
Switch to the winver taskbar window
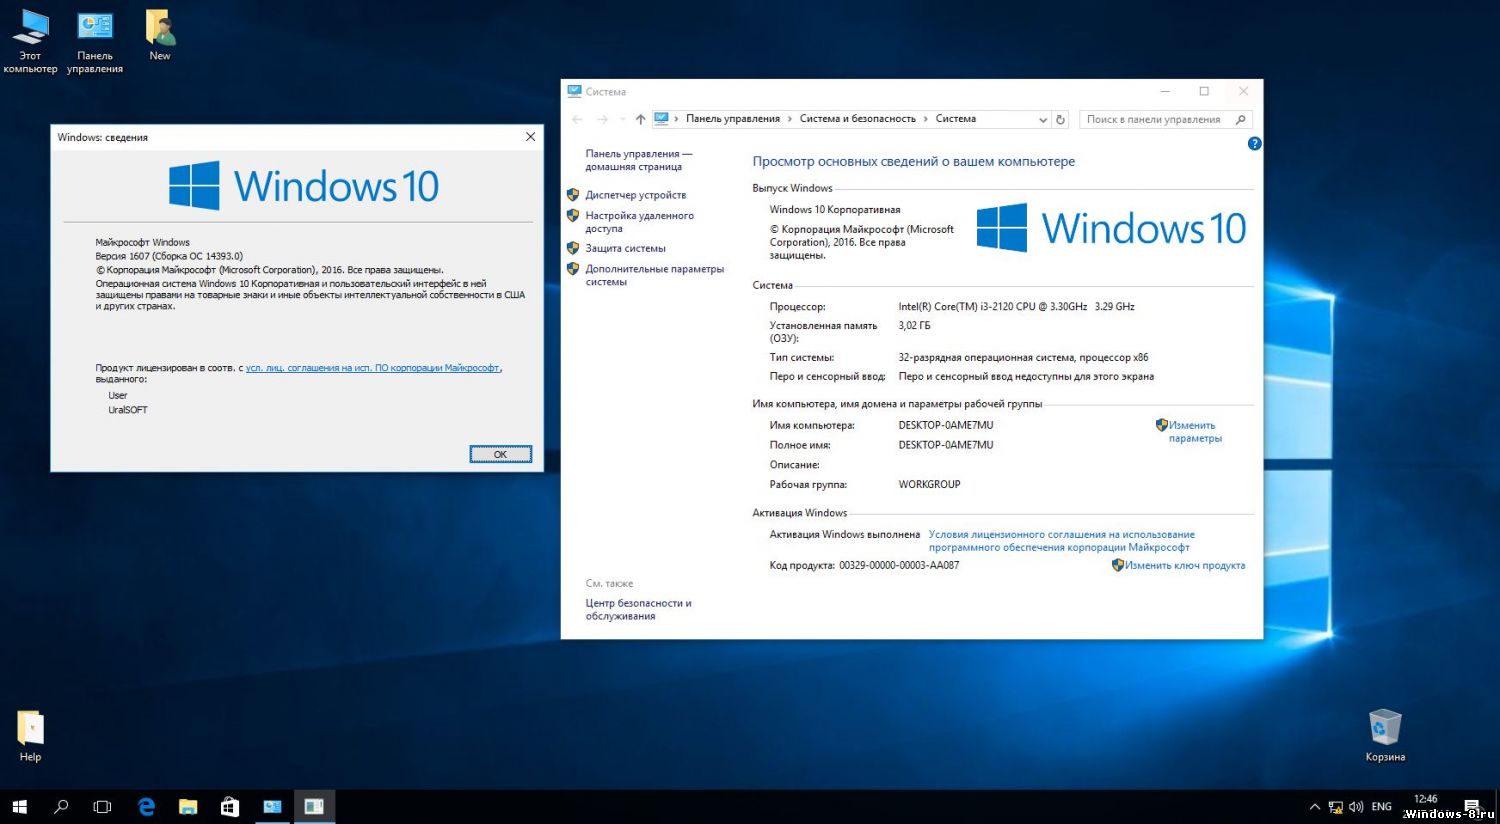314,806
